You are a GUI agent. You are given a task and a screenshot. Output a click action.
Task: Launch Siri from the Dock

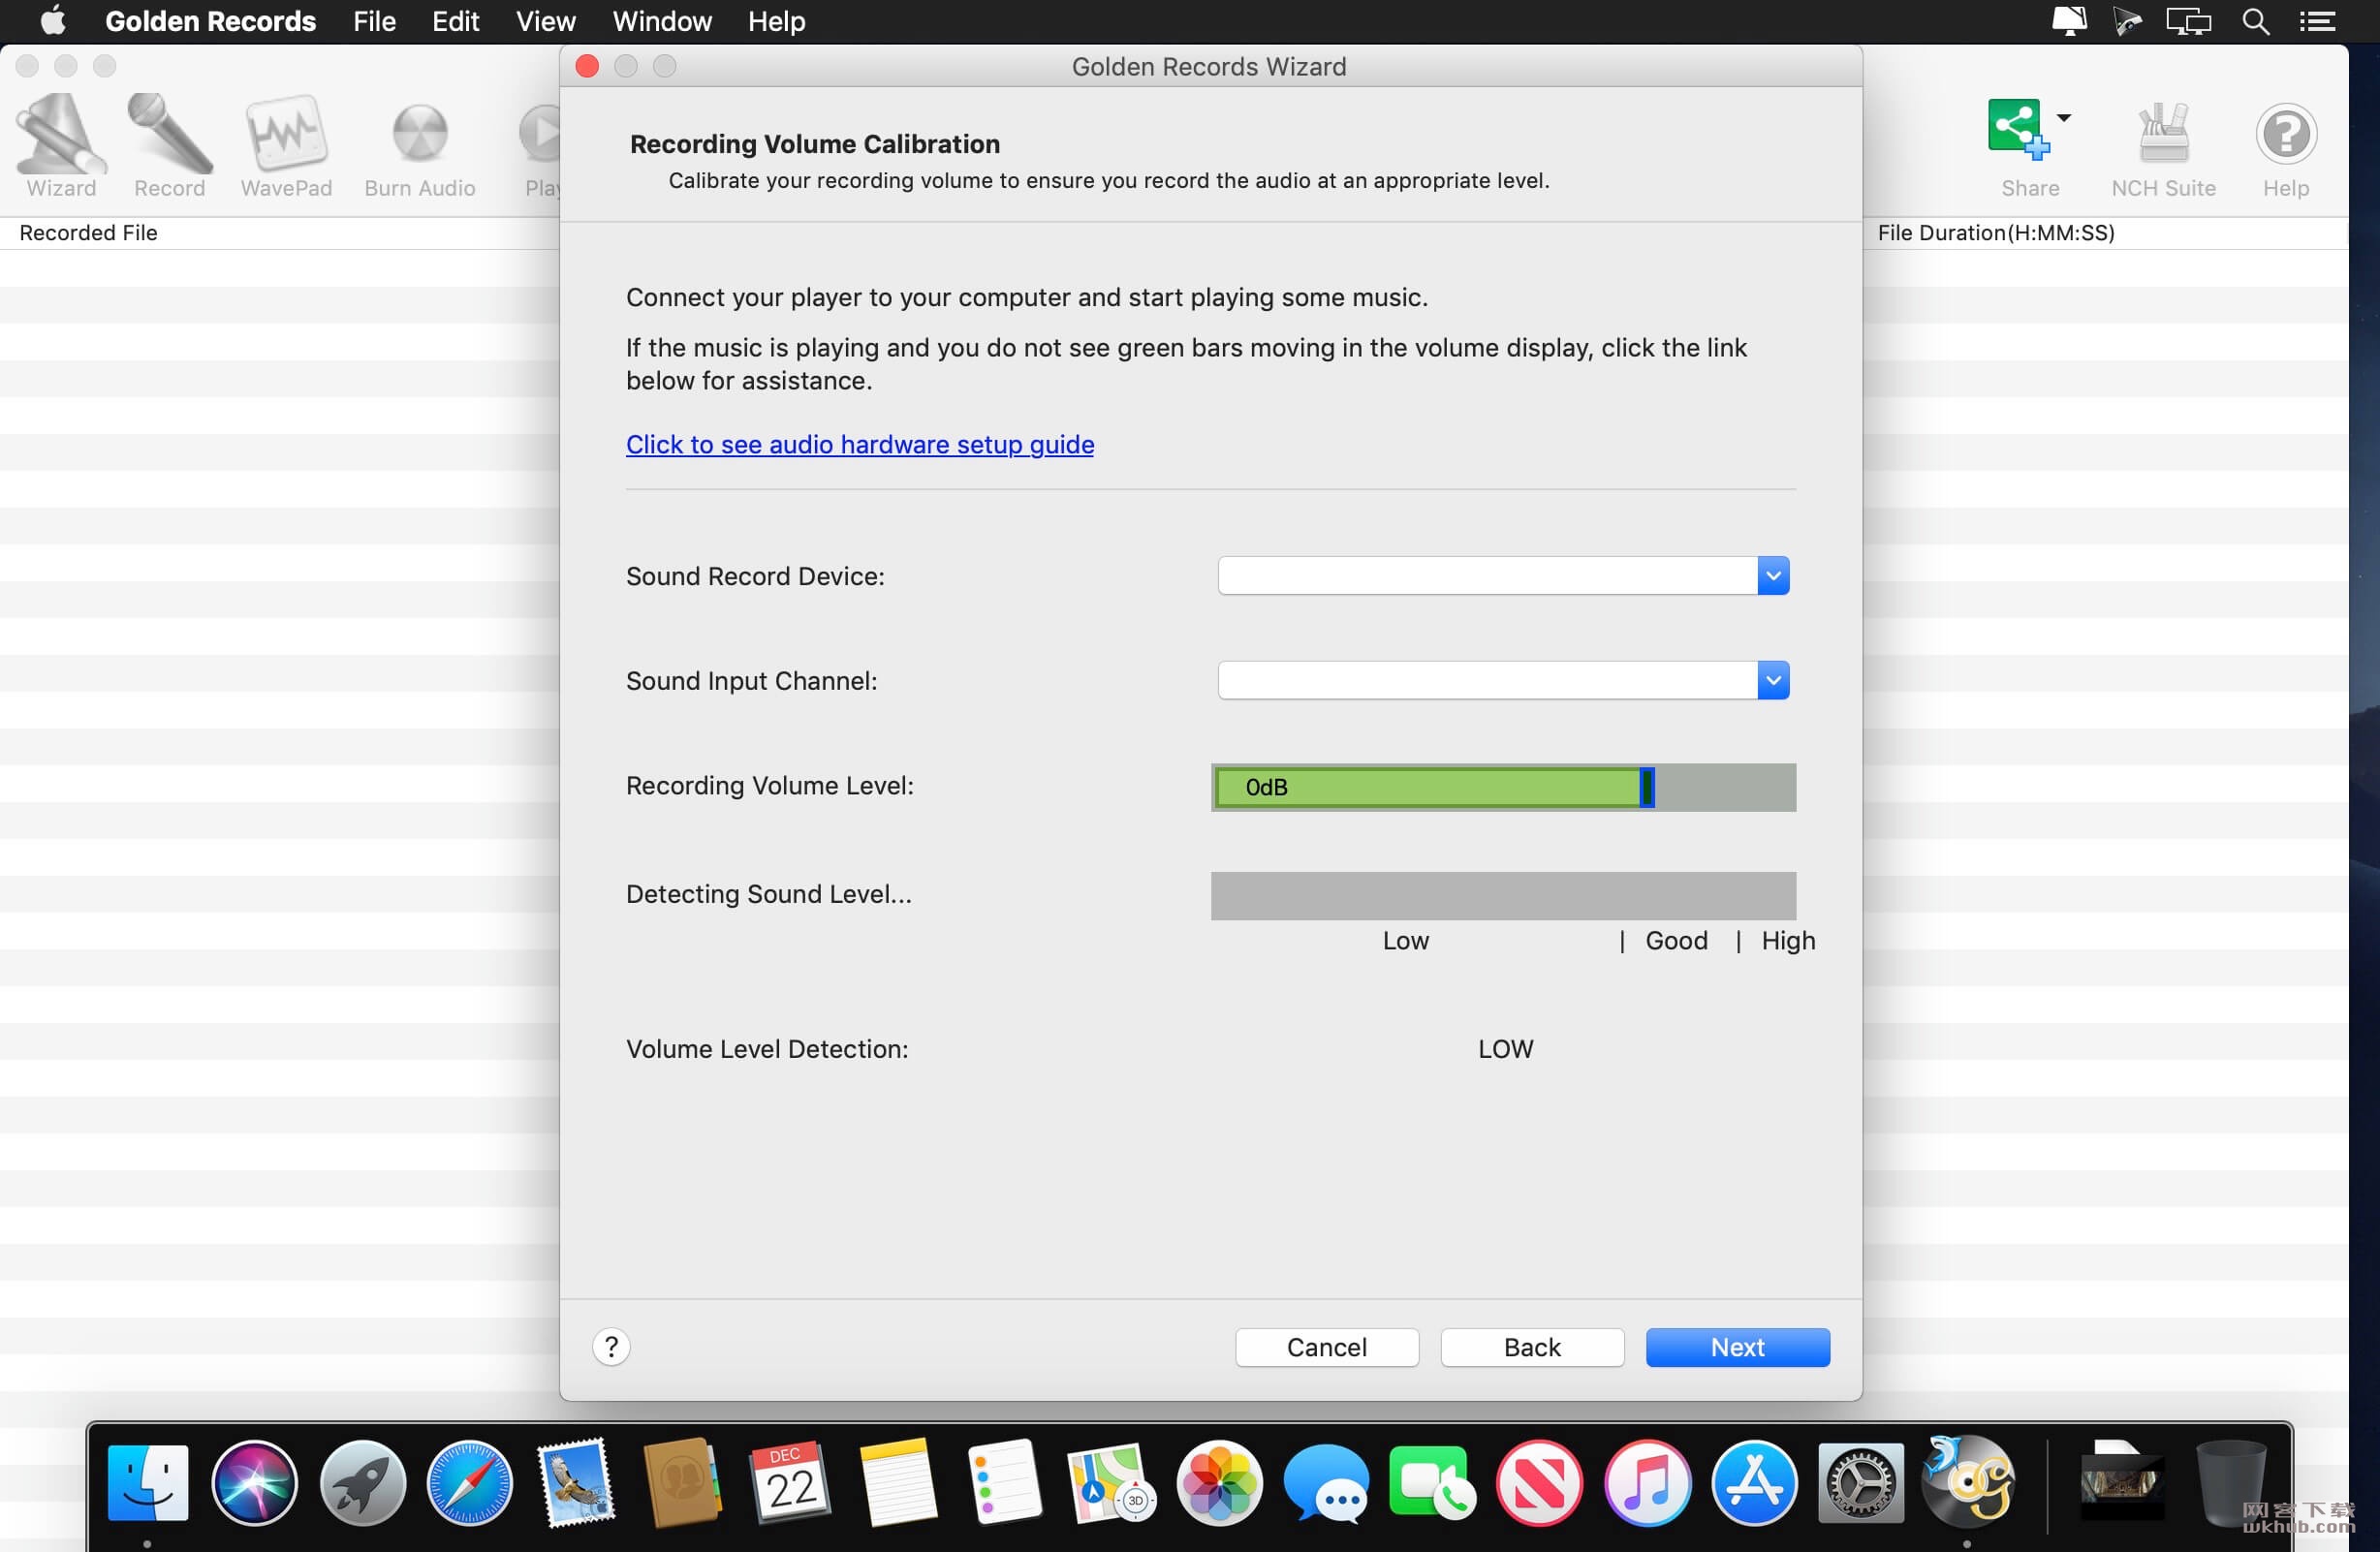pos(254,1482)
